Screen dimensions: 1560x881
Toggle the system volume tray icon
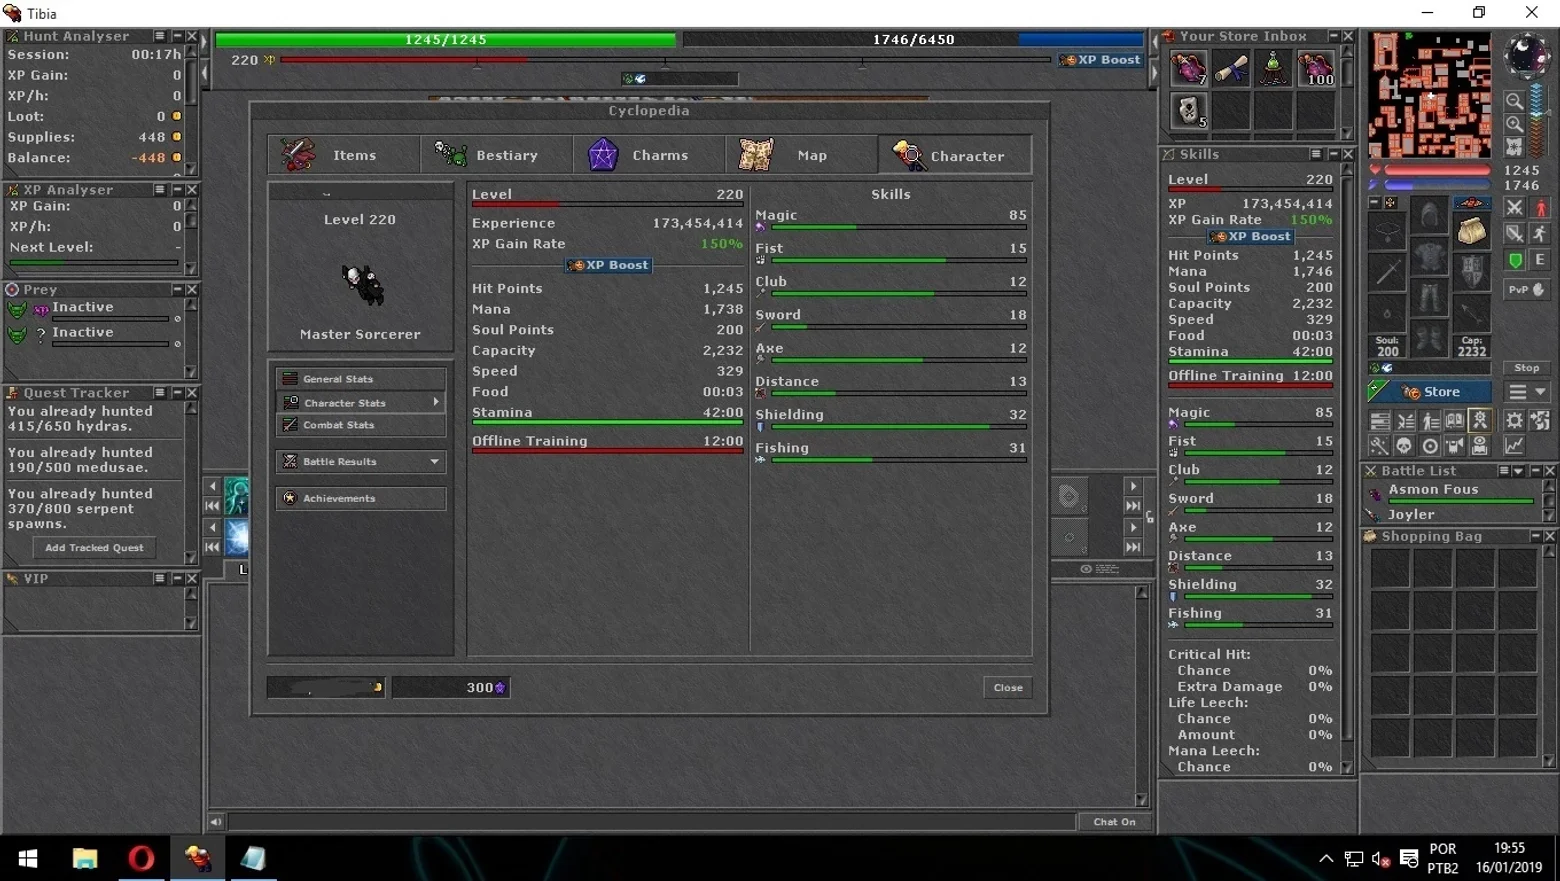click(x=1381, y=859)
